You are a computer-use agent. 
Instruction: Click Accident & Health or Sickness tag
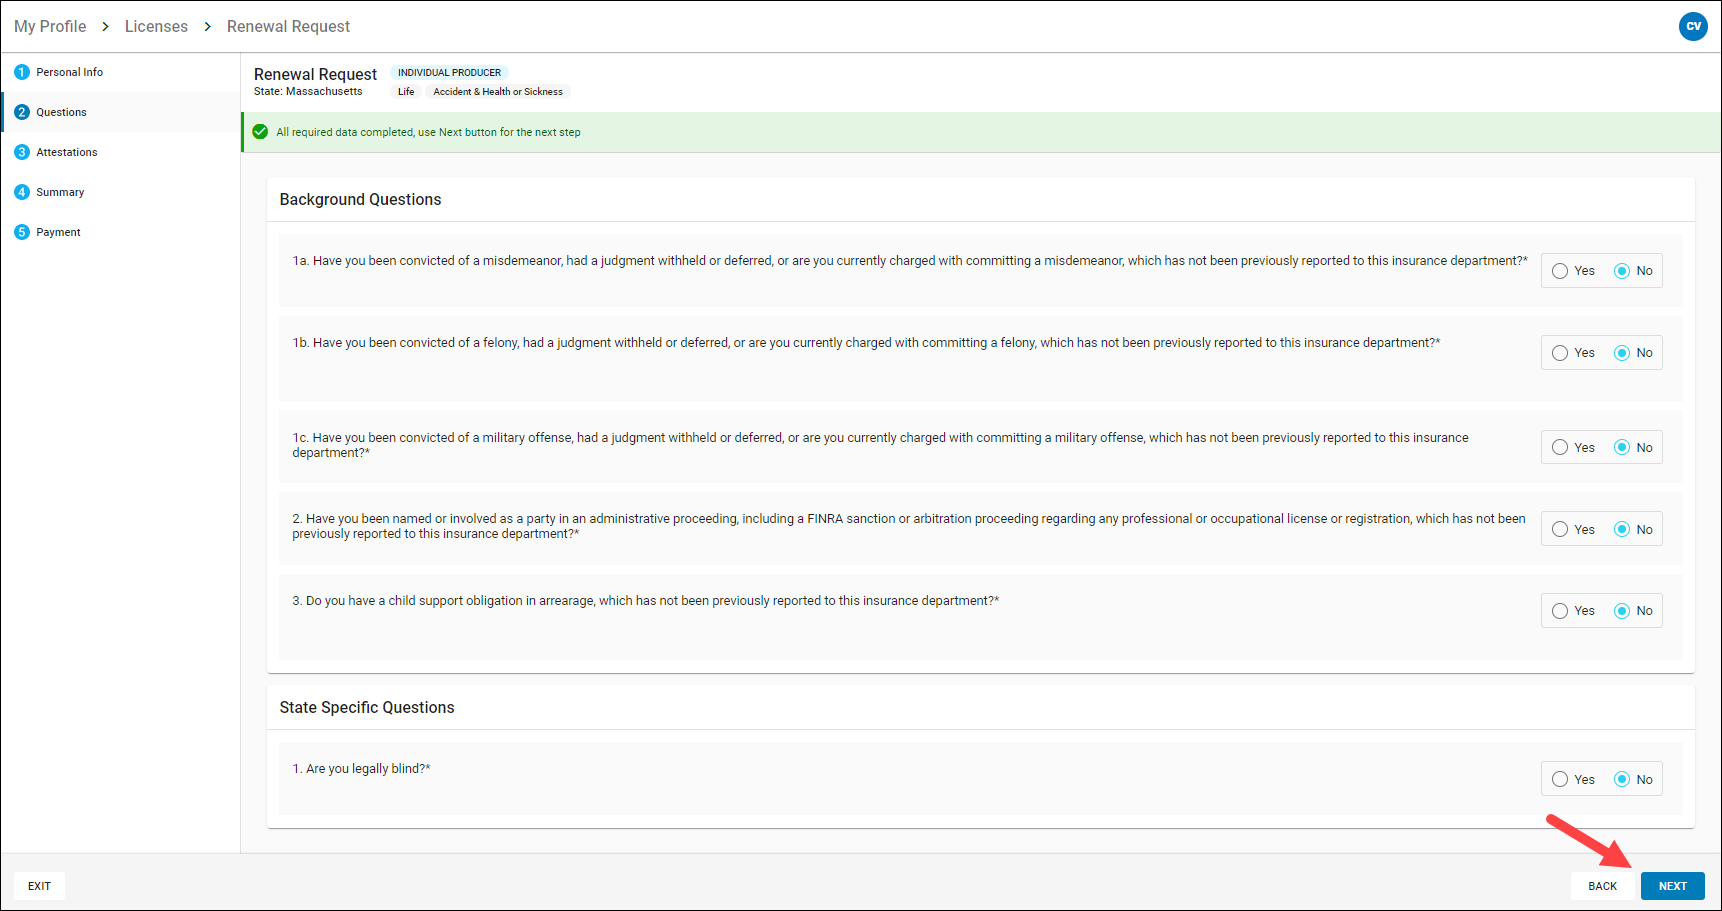(x=498, y=92)
